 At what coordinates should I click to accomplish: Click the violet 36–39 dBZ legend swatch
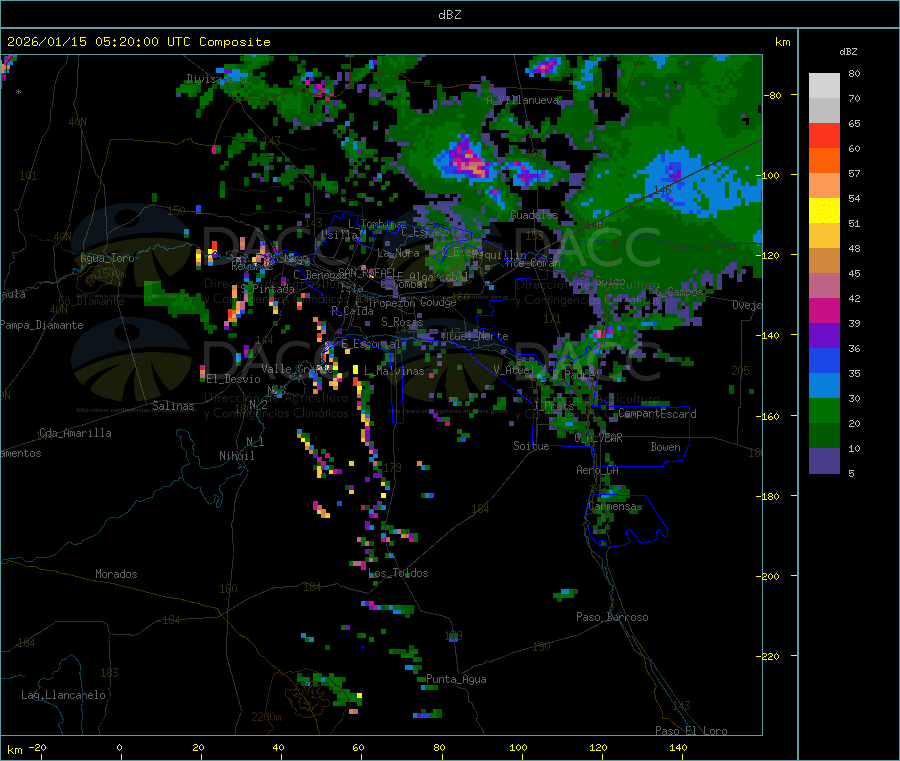[824, 336]
